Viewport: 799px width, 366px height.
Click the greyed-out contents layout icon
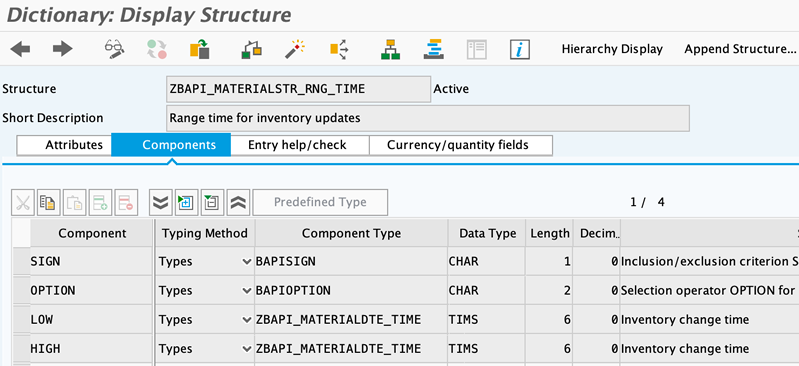click(x=477, y=49)
